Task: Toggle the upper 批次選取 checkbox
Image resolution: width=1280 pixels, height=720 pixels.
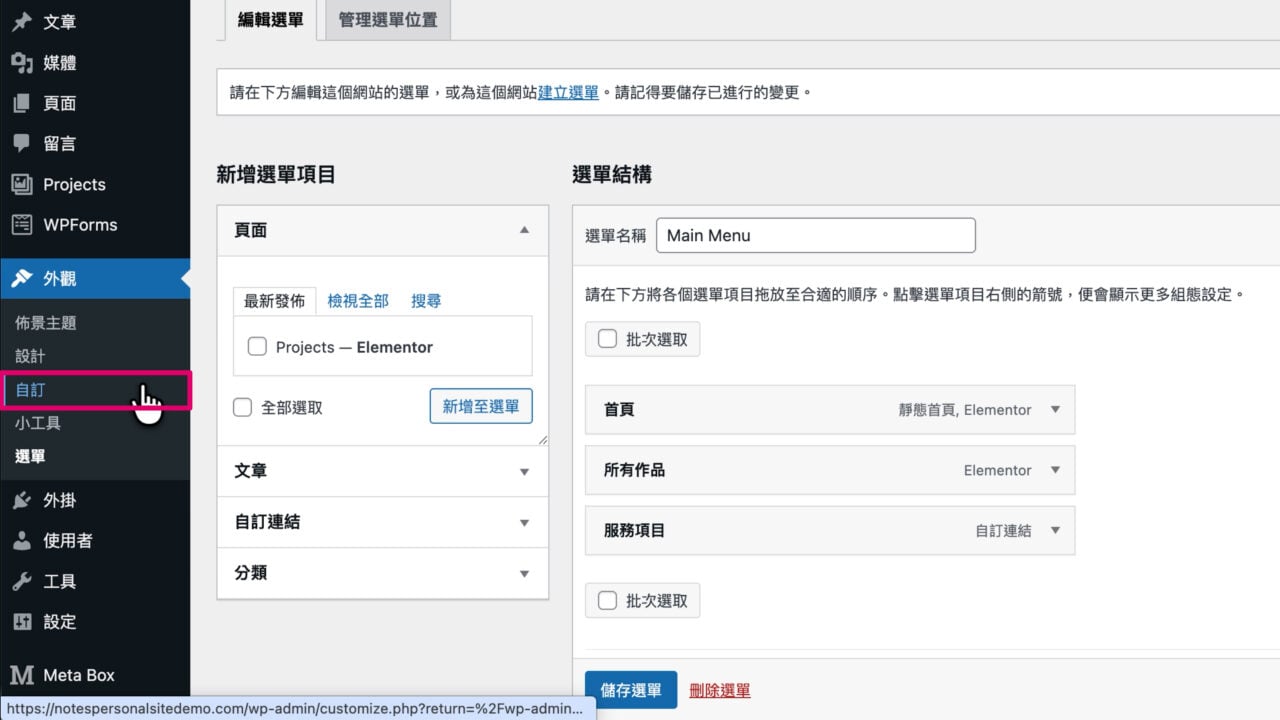Action: coord(607,339)
